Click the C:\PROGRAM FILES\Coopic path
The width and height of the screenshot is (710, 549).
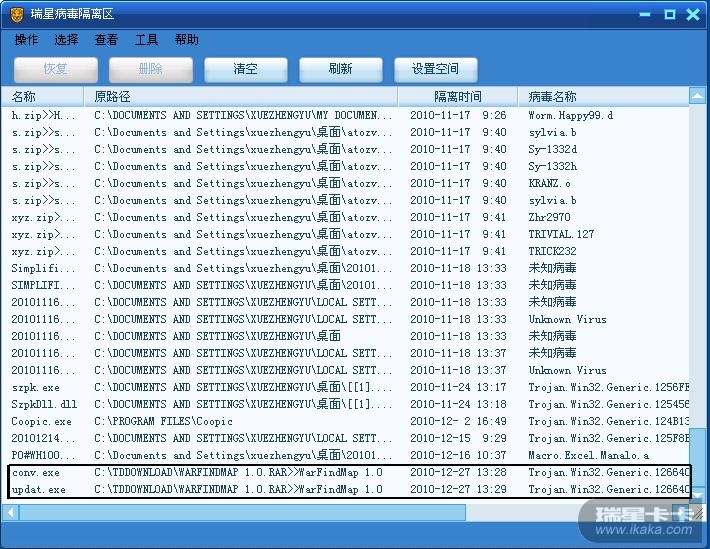(163, 422)
